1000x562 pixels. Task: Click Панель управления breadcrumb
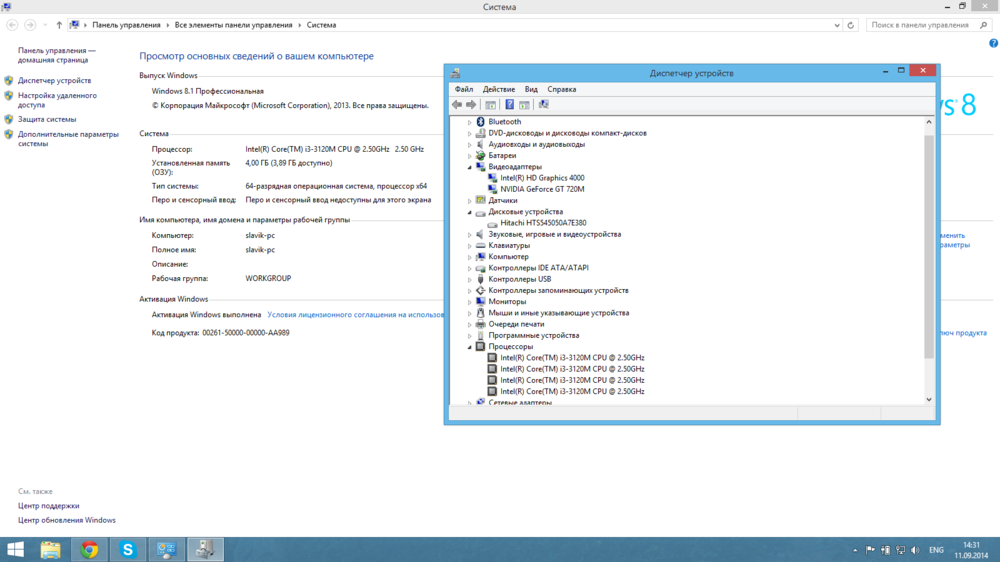[126, 26]
